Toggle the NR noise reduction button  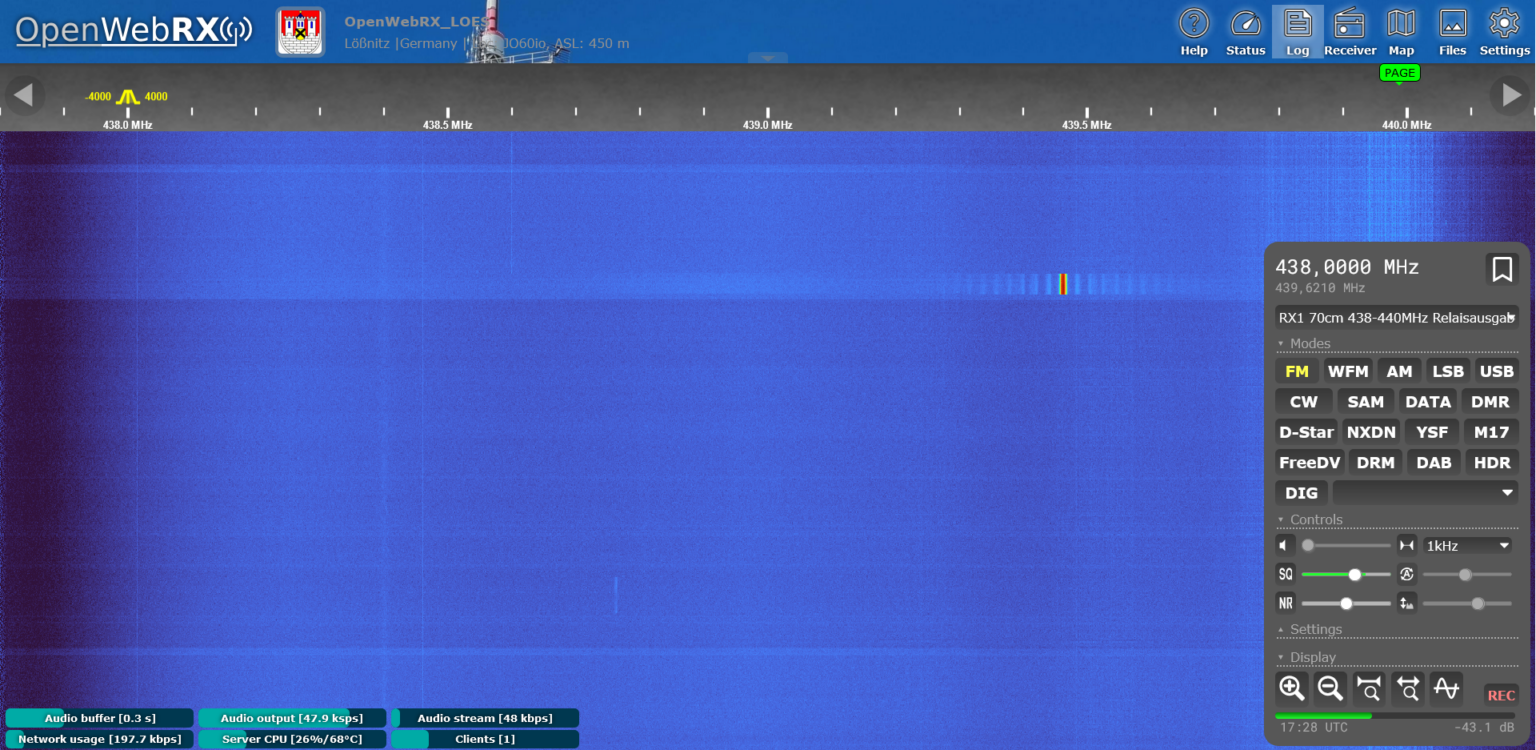1285,603
